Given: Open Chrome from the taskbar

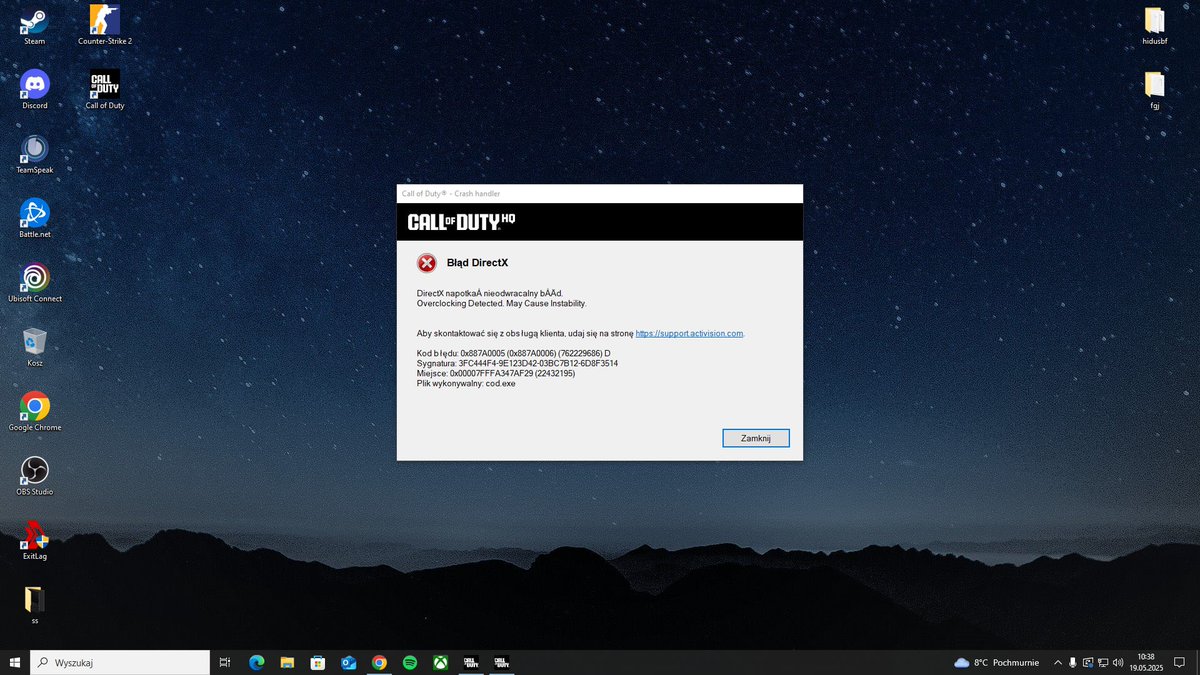Looking at the screenshot, I should pyautogui.click(x=379, y=662).
